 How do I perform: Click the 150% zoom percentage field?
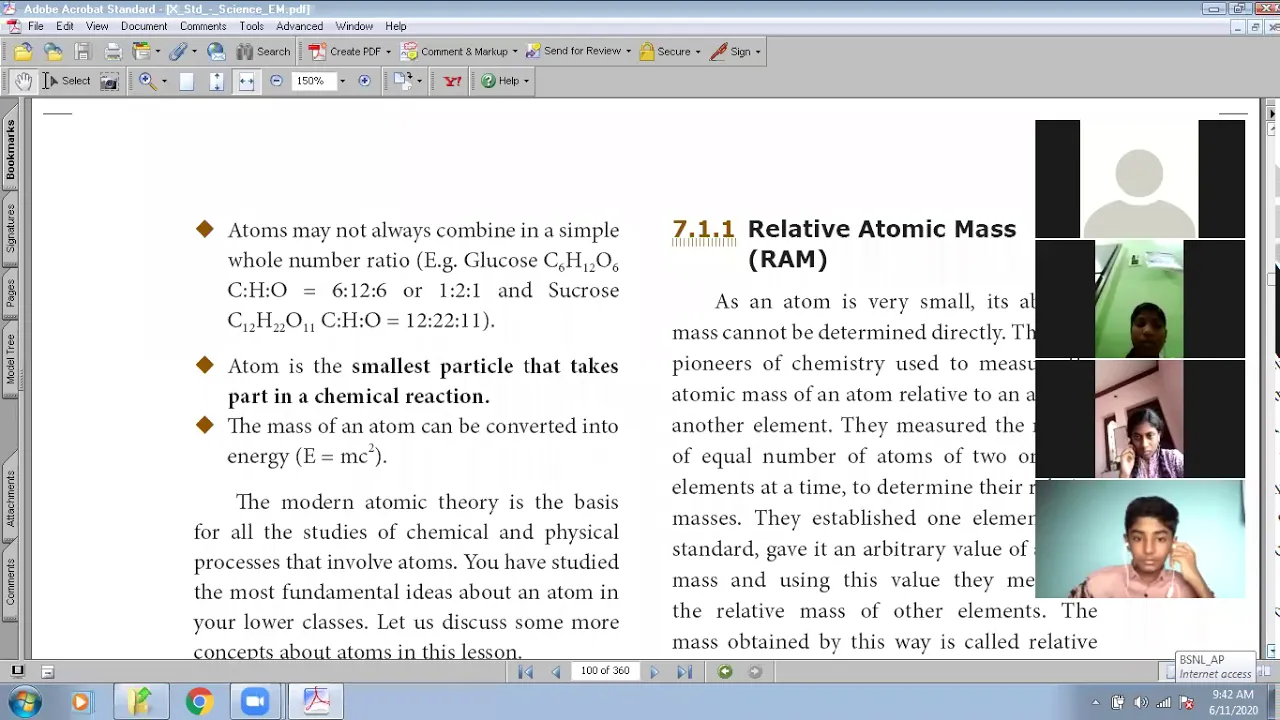click(x=312, y=81)
